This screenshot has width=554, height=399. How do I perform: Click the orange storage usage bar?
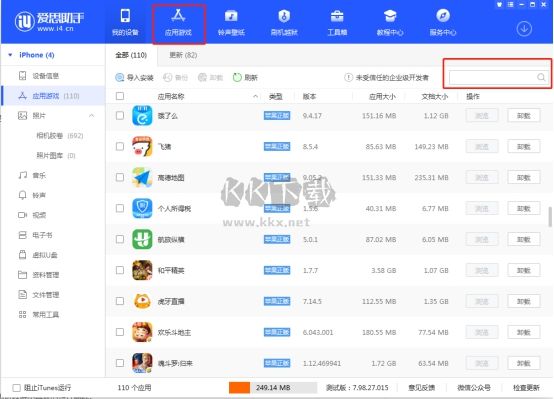click(x=239, y=388)
